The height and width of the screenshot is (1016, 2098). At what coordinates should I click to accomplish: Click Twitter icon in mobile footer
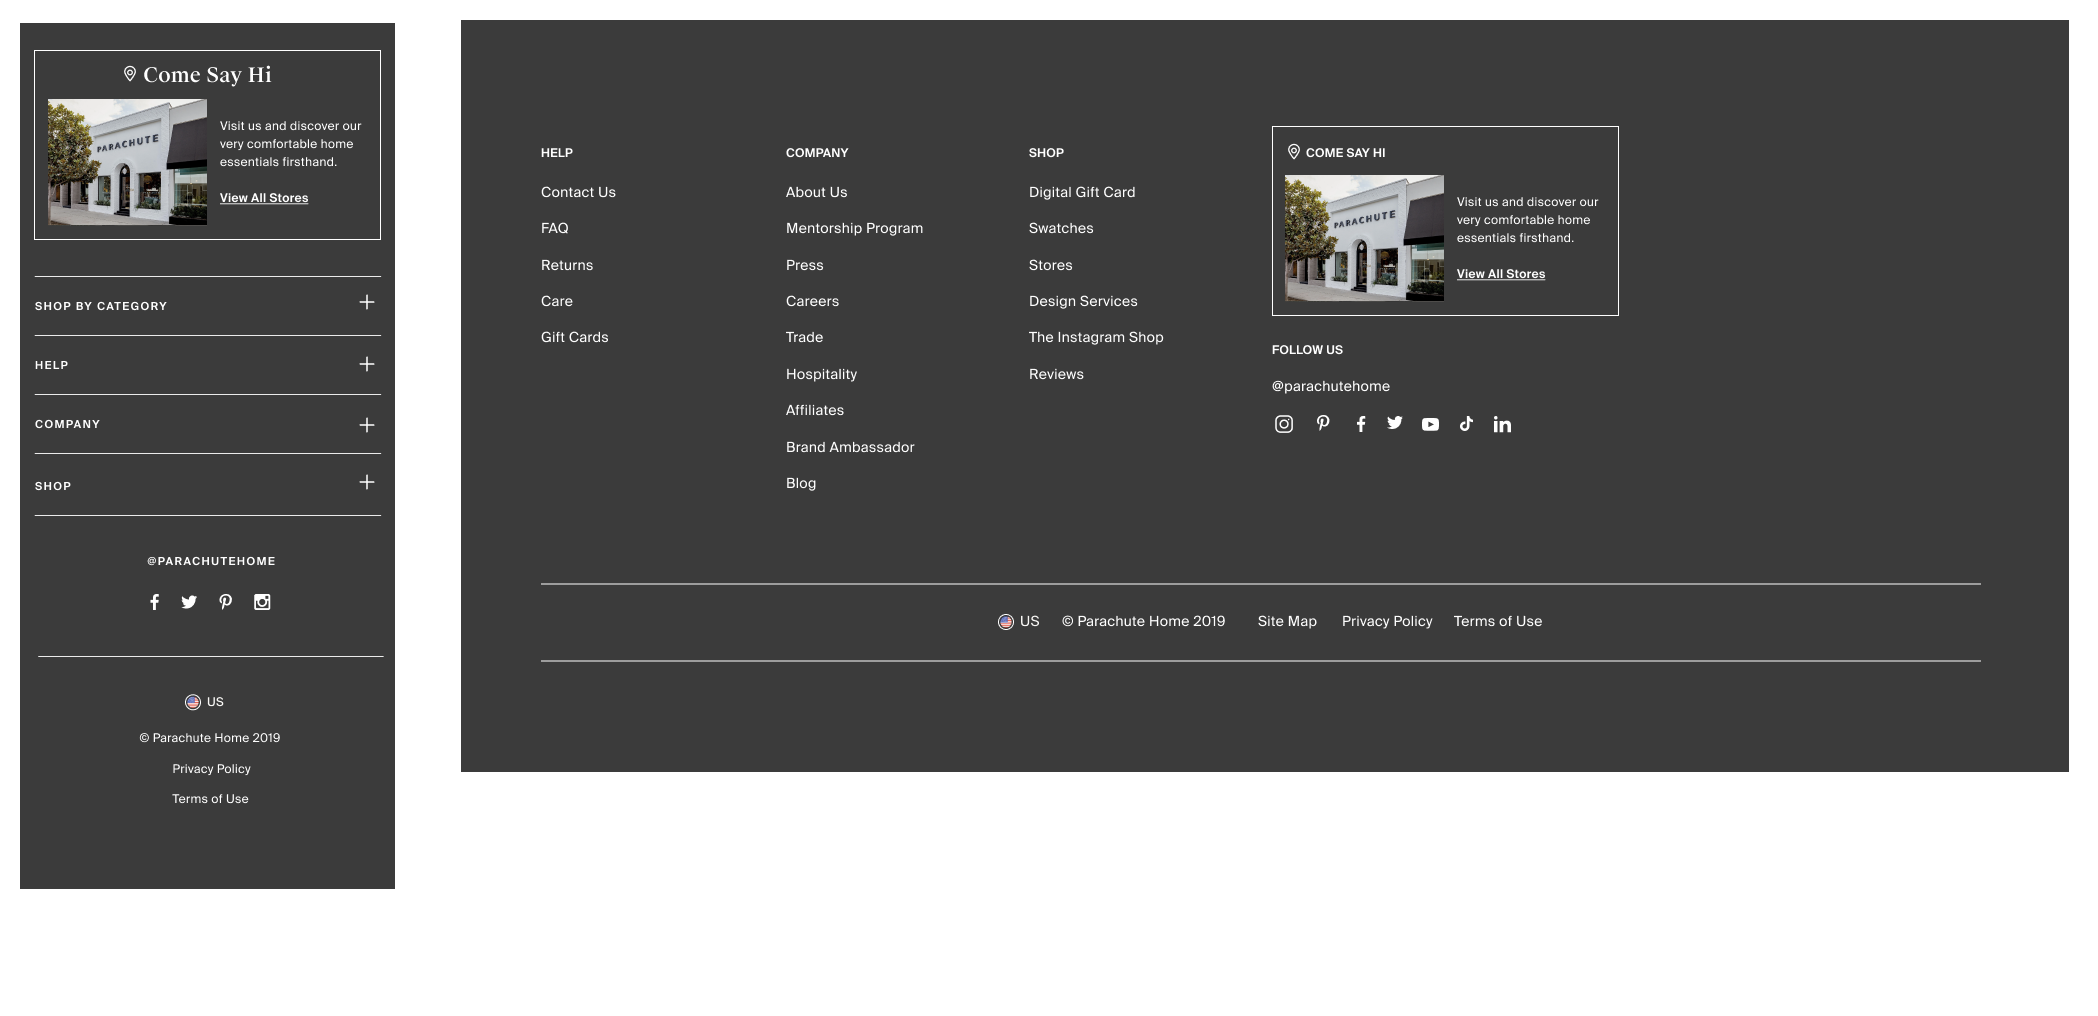(189, 602)
